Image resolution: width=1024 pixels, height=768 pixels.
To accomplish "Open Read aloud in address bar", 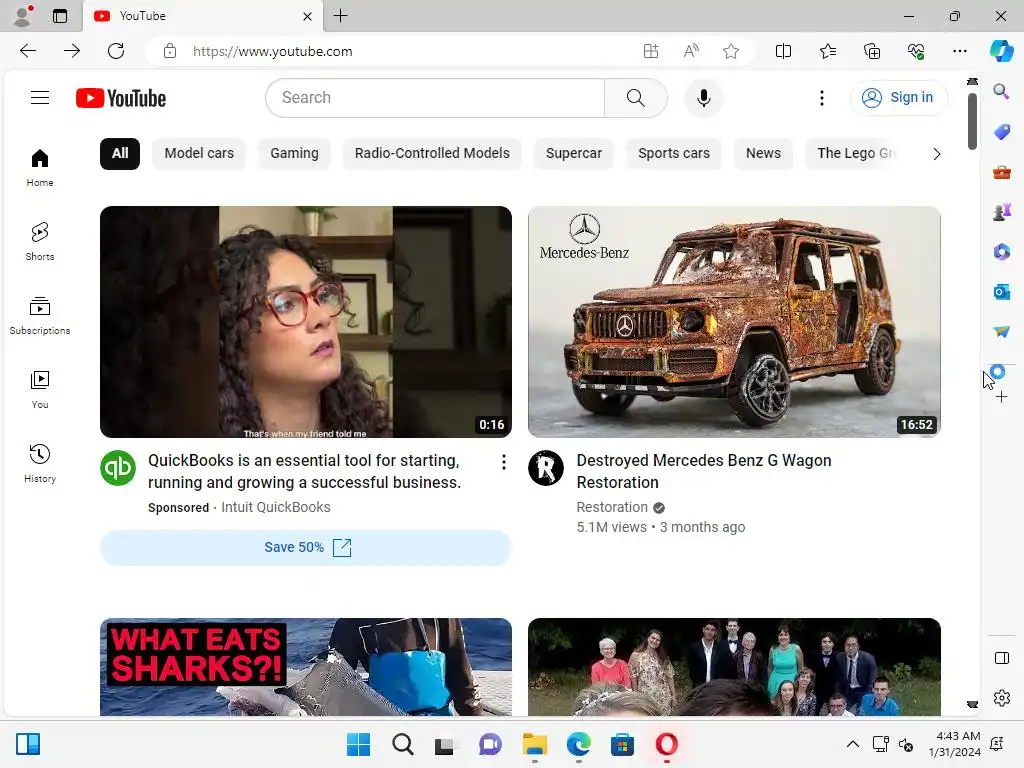I will pyautogui.click(x=691, y=51).
